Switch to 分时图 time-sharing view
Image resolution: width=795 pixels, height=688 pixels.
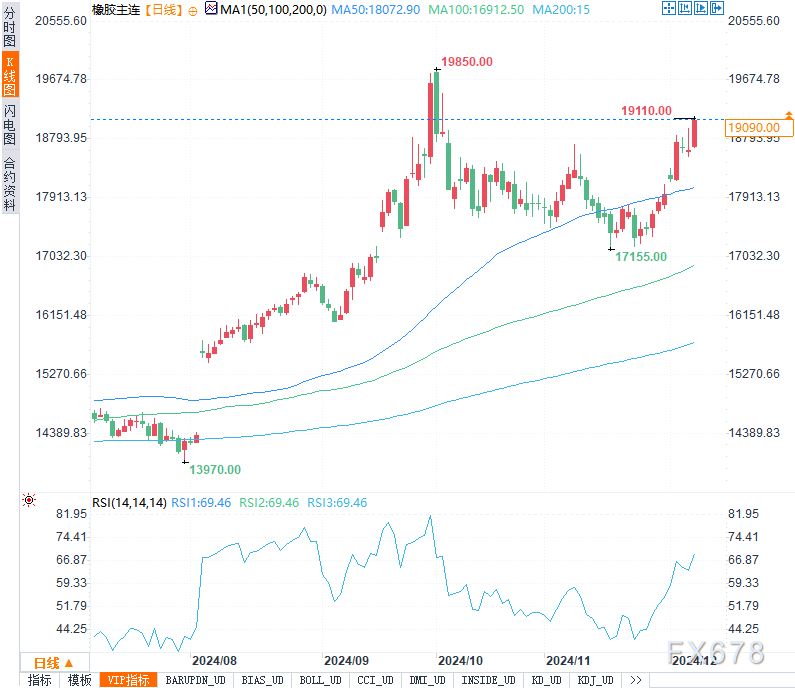pyautogui.click(x=9, y=27)
